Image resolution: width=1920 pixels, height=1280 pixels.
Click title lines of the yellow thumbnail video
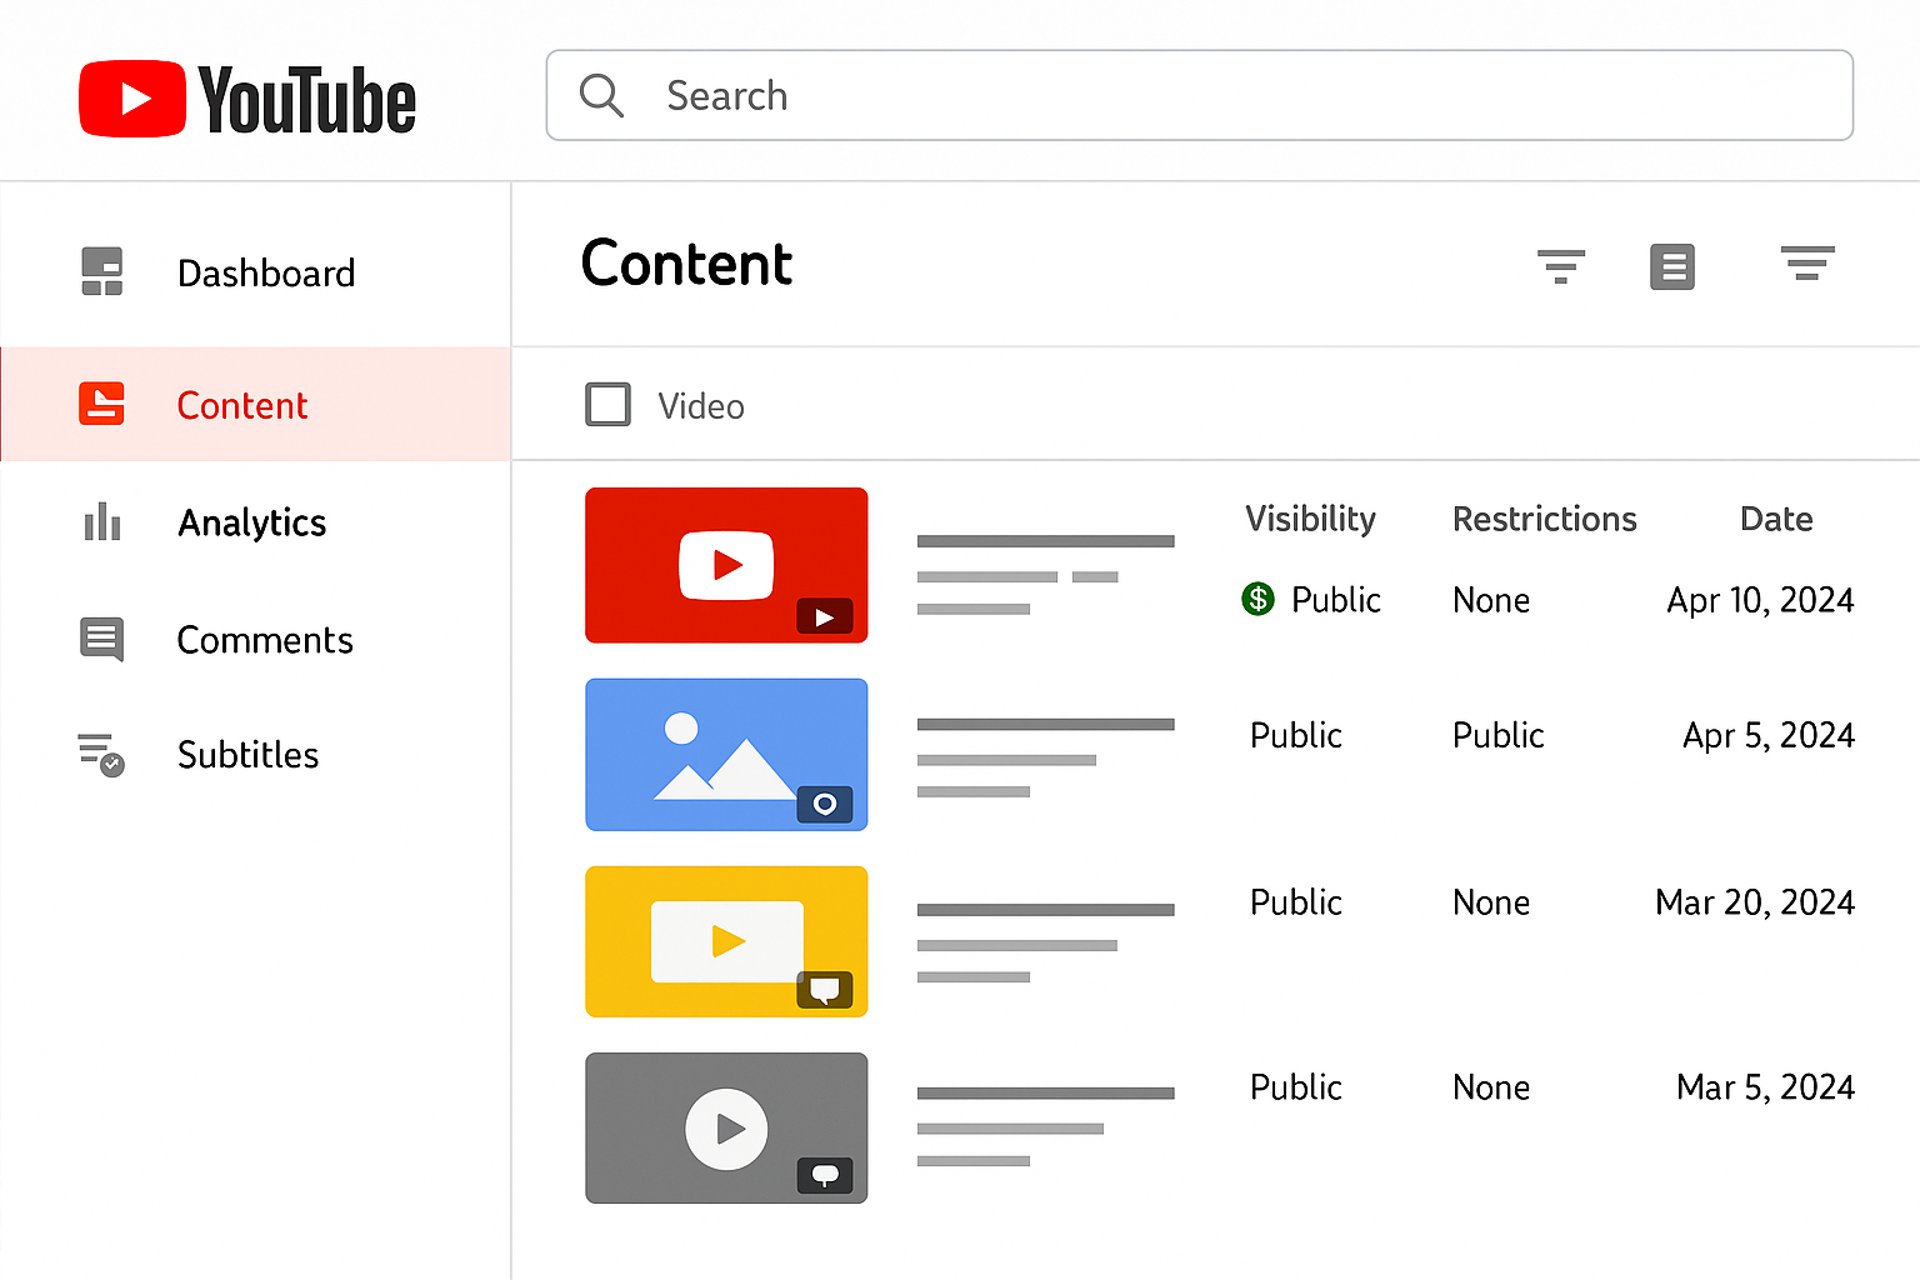1045,943
